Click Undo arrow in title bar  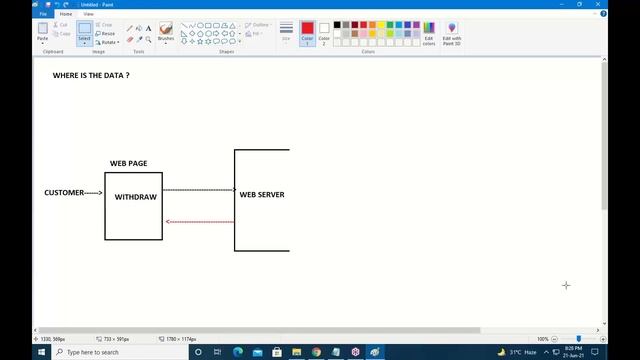click(x=57, y=4)
